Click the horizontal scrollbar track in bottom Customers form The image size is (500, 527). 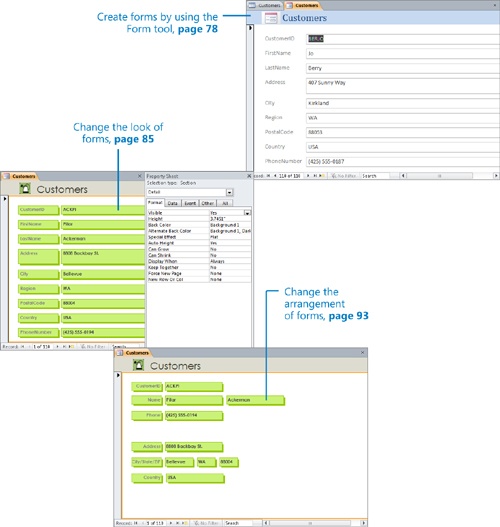[x=315, y=523]
